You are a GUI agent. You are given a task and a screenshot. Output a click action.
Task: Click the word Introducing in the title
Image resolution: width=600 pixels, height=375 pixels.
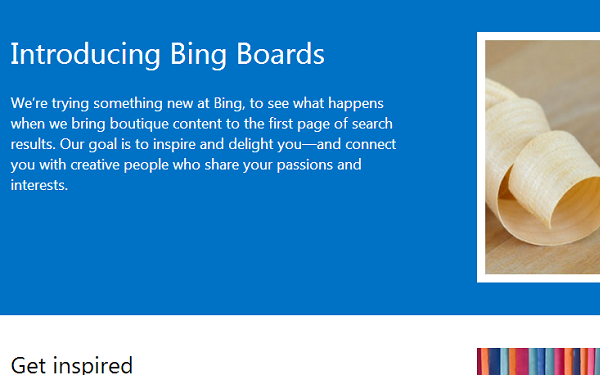pyautogui.click(x=85, y=55)
